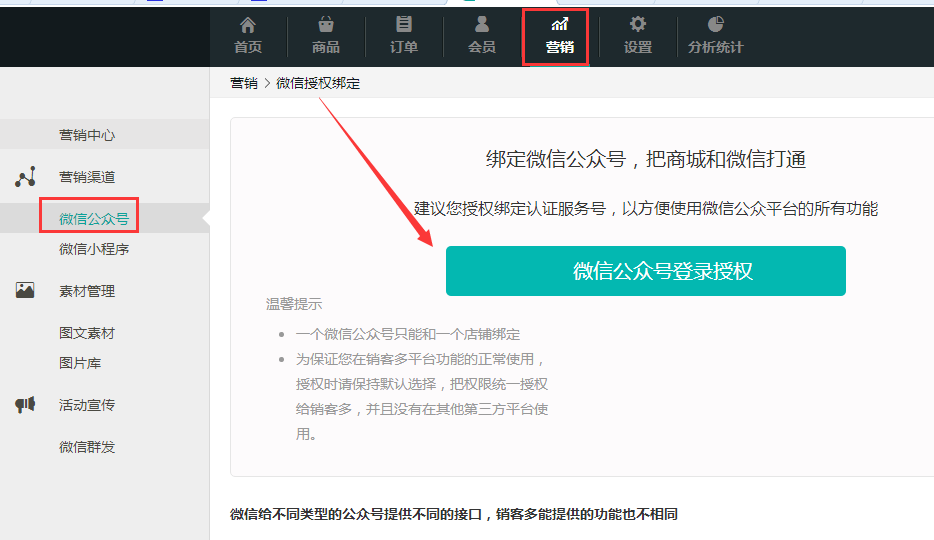Click the 活动宣传 megaphone icon
934x540 pixels.
26,405
